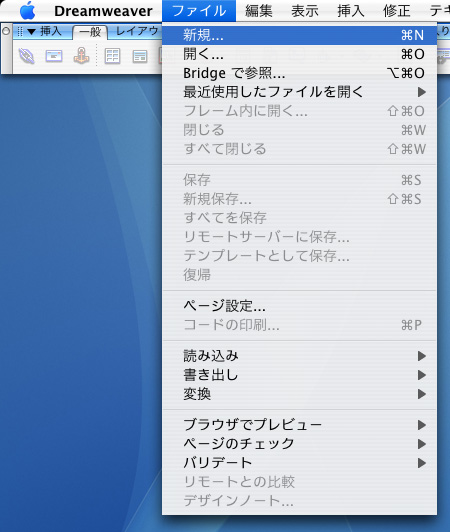
Task: Click the Insert Table icon
Action: tap(112, 56)
